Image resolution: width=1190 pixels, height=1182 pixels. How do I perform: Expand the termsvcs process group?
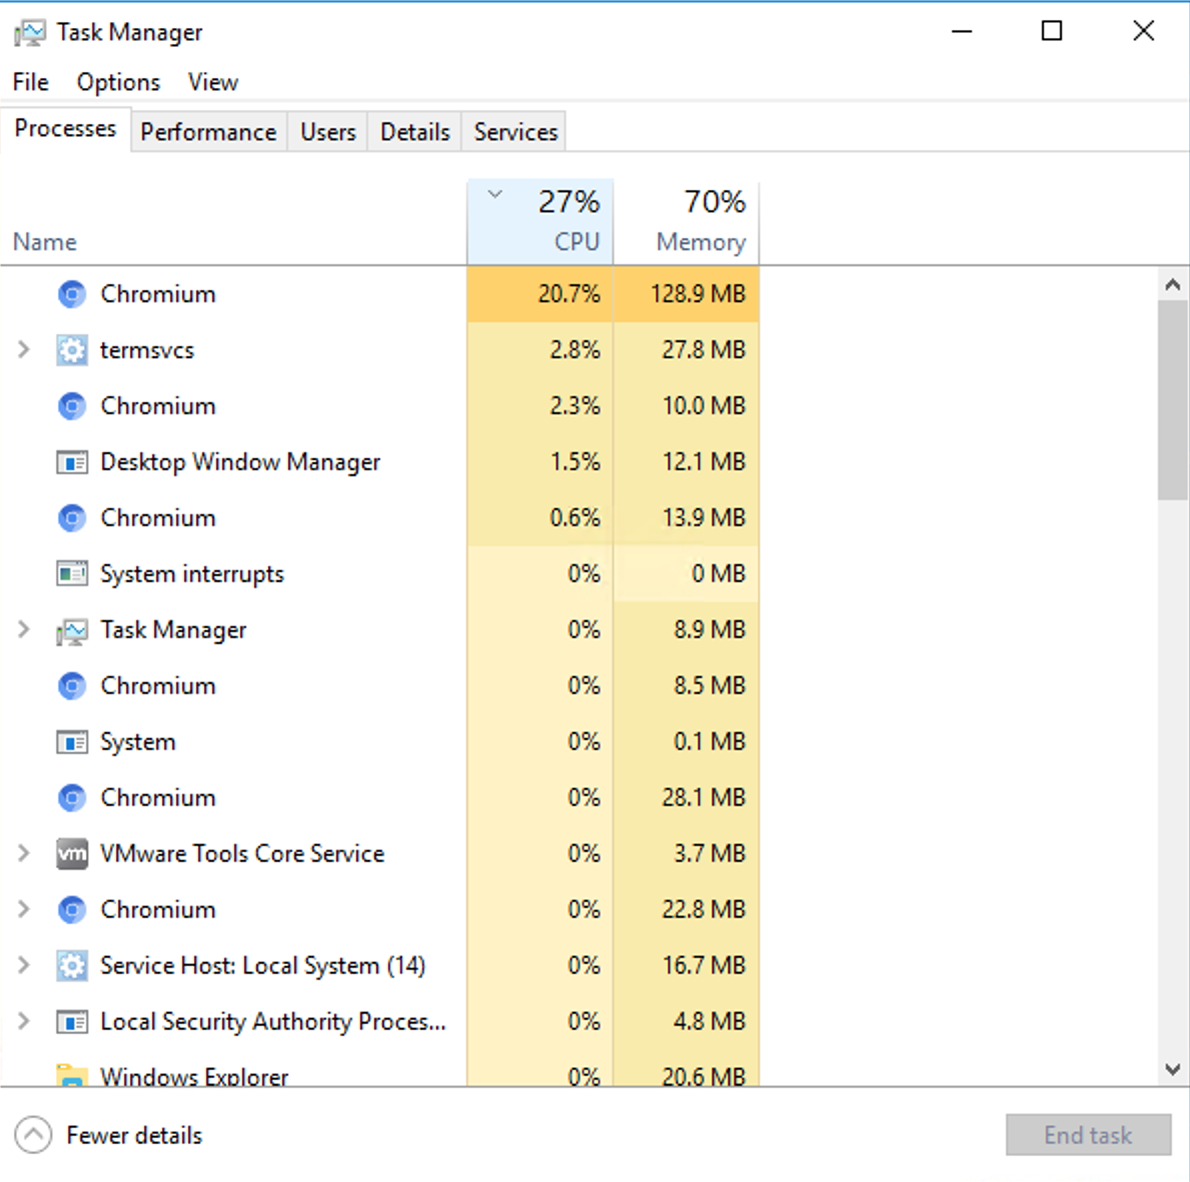point(24,349)
